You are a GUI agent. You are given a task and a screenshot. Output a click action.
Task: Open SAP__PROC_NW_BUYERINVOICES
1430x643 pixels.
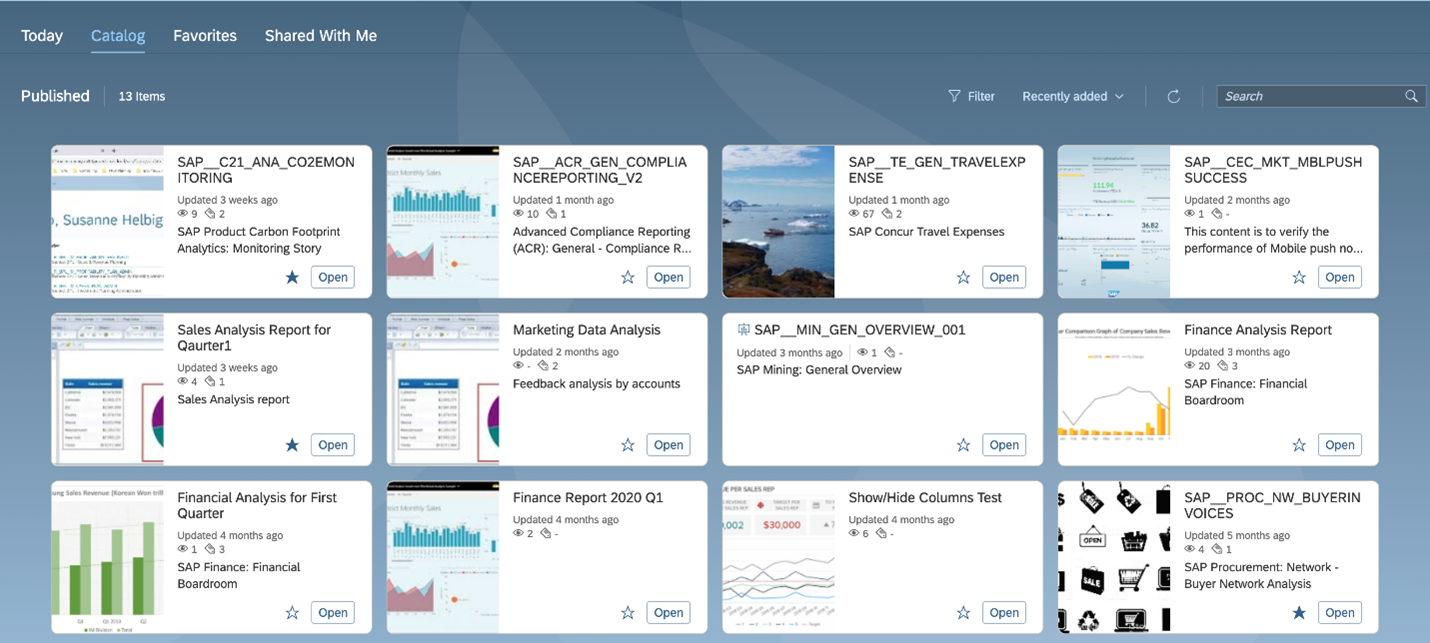tap(1340, 613)
